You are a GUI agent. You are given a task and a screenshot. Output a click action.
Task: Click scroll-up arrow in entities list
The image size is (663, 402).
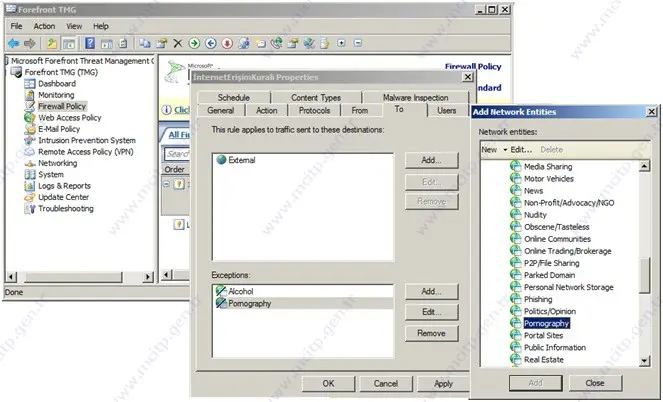[644, 166]
